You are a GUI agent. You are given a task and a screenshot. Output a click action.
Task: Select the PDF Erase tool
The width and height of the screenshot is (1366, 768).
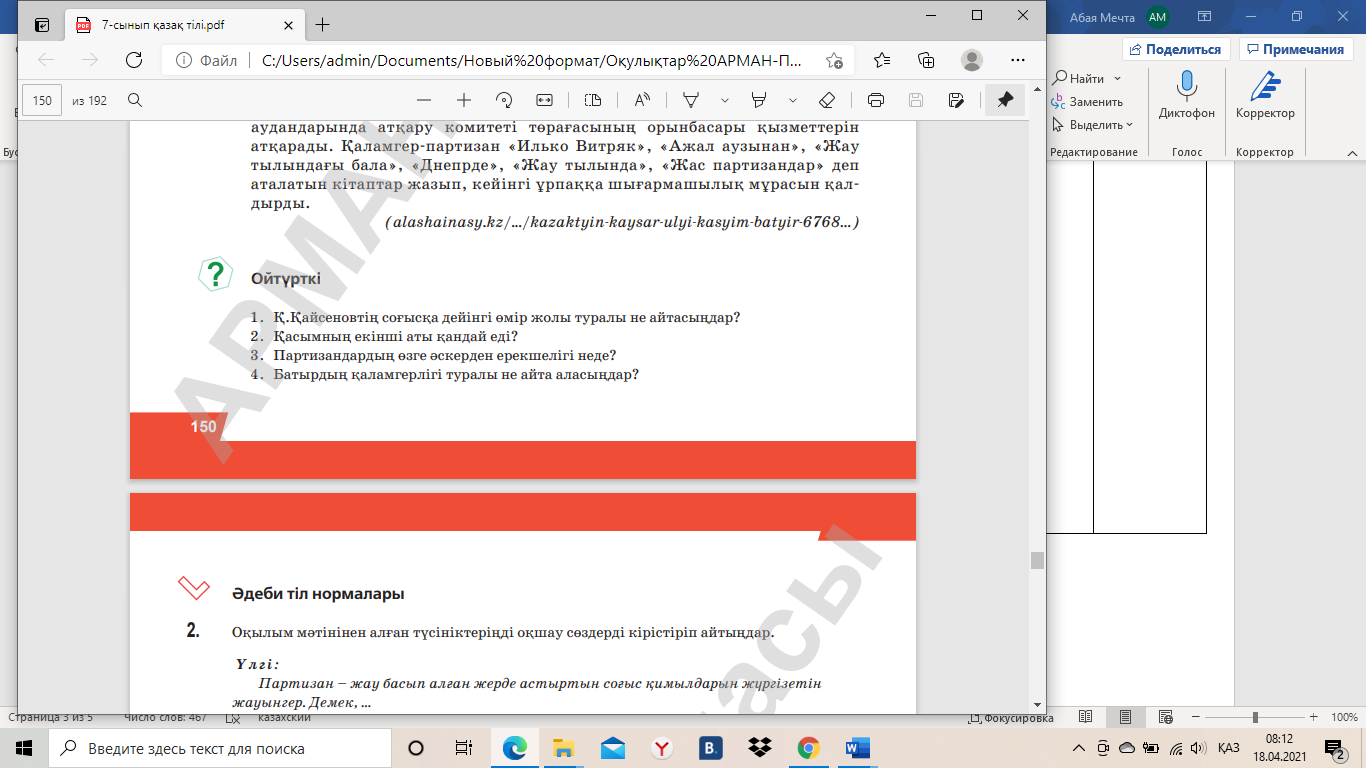coord(827,100)
